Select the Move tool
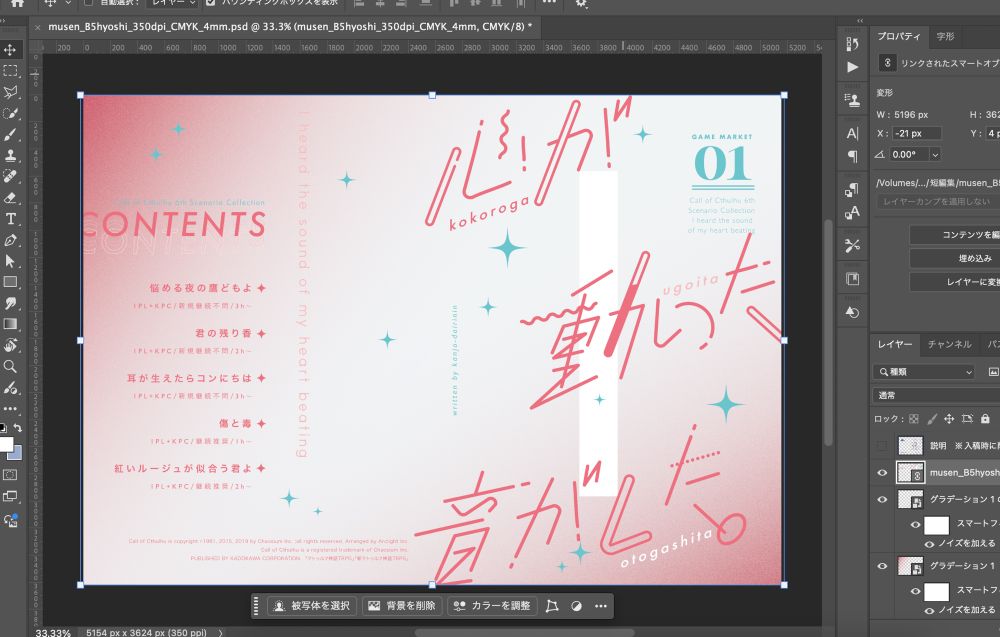The image size is (1000, 637). pyautogui.click(x=10, y=50)
